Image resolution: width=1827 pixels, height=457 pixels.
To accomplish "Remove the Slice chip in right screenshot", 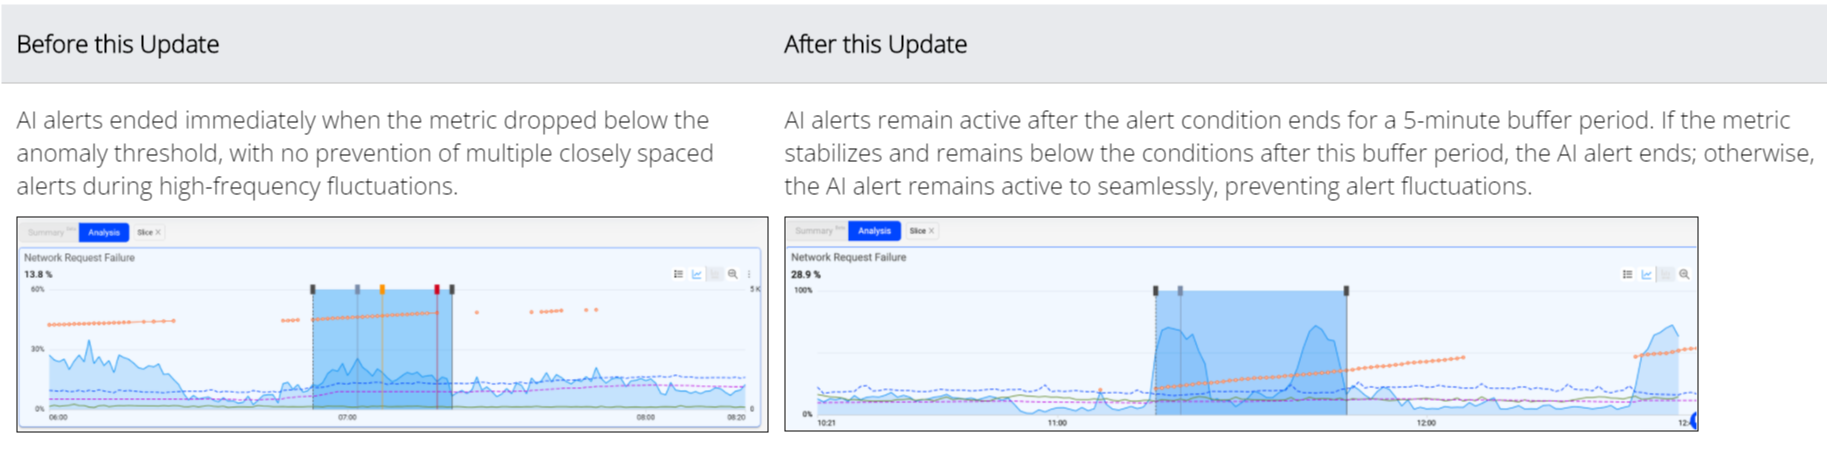I will [931, 231].
